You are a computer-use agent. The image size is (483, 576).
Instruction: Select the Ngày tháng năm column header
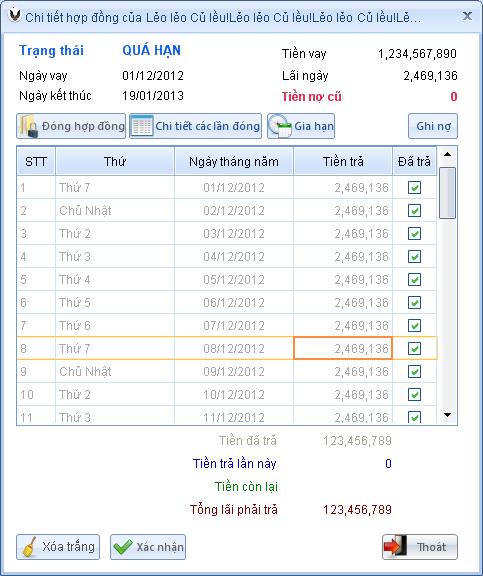[234, 161]
